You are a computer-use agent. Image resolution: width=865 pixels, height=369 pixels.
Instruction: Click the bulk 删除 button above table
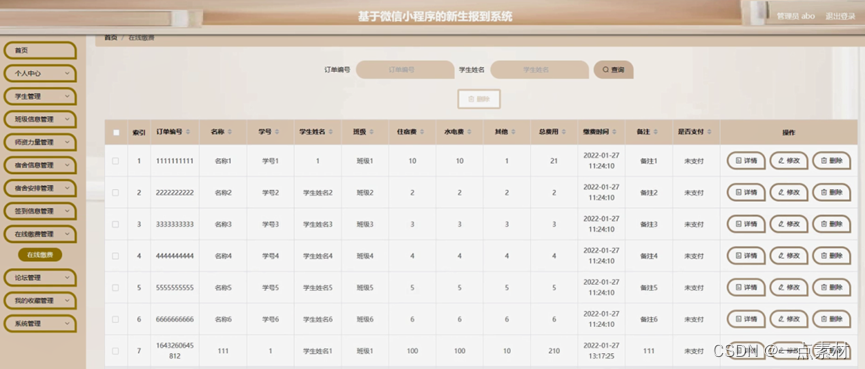[479, 99]
